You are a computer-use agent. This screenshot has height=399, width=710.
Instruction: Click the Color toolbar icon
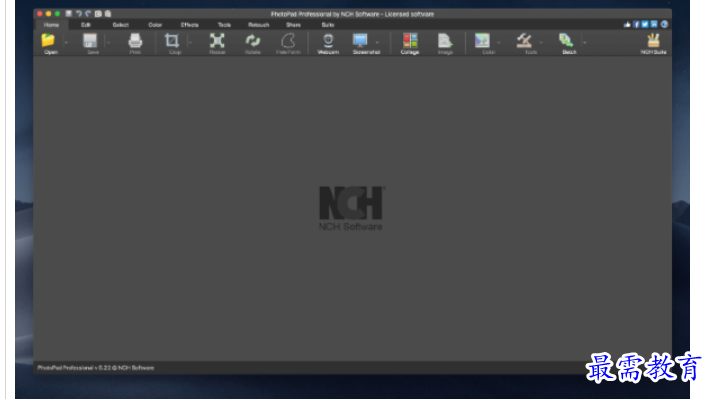tap(482, 41)
